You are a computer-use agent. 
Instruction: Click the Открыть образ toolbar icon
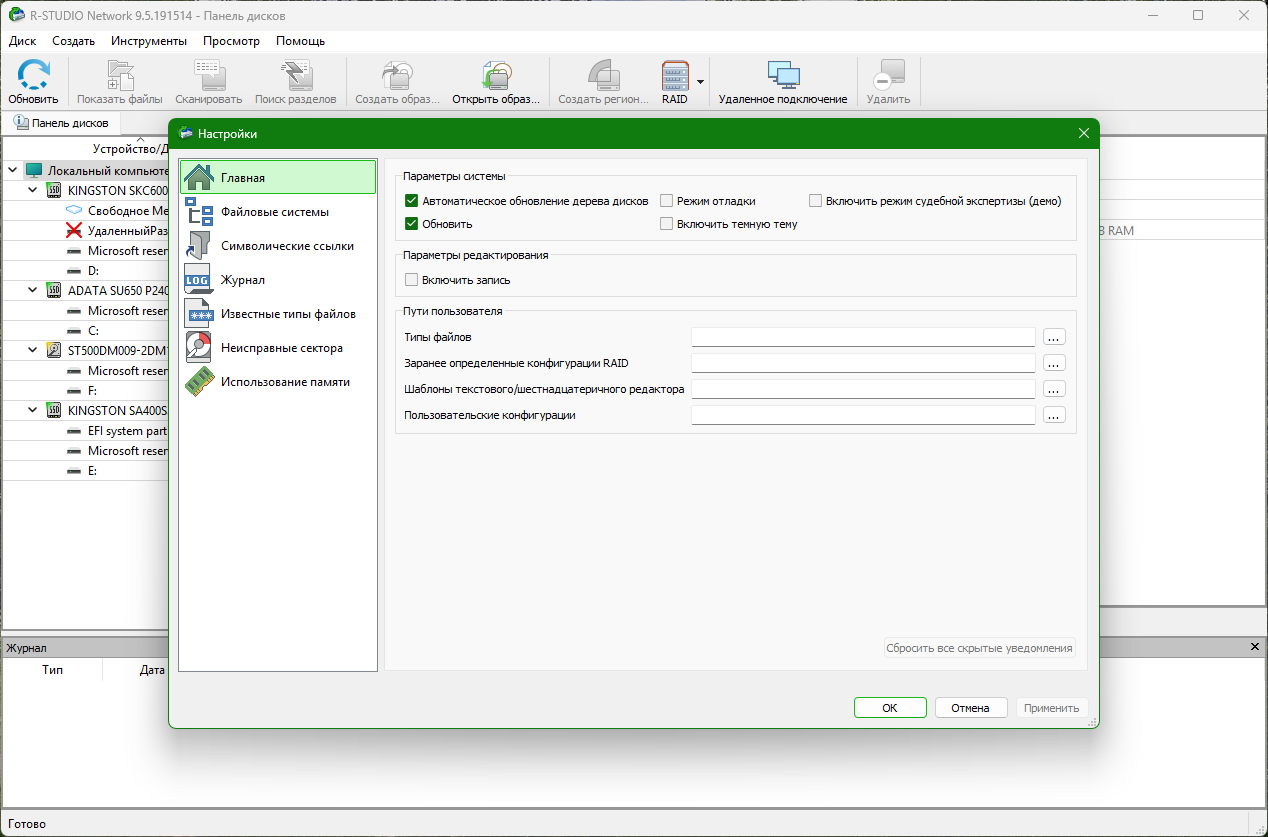(496, 75)
